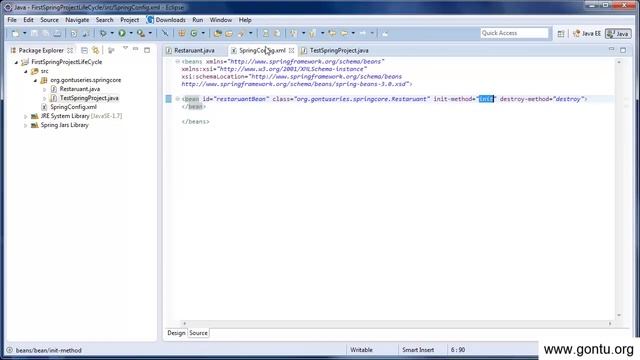
Task: Select Restaruant.java in Package Explorer
Action: 80,89
